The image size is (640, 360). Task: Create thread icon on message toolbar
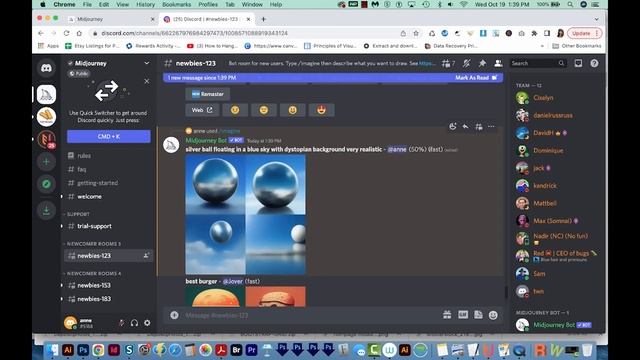click(478, 127)
